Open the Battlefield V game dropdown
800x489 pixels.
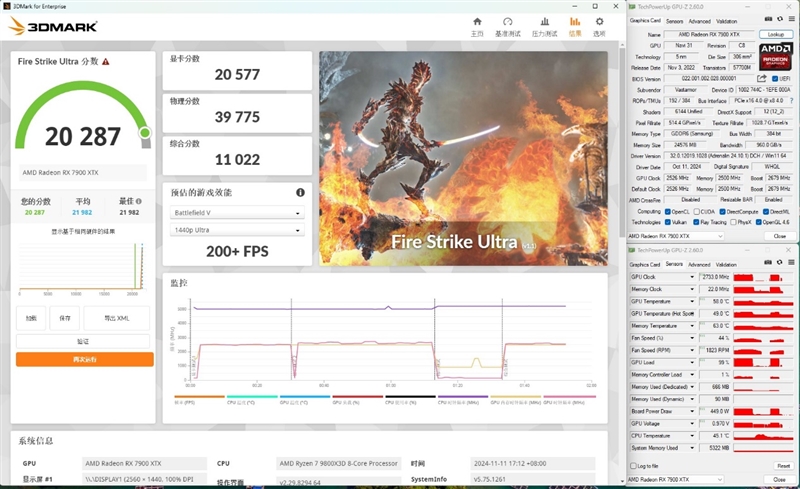tap(237, 212)
